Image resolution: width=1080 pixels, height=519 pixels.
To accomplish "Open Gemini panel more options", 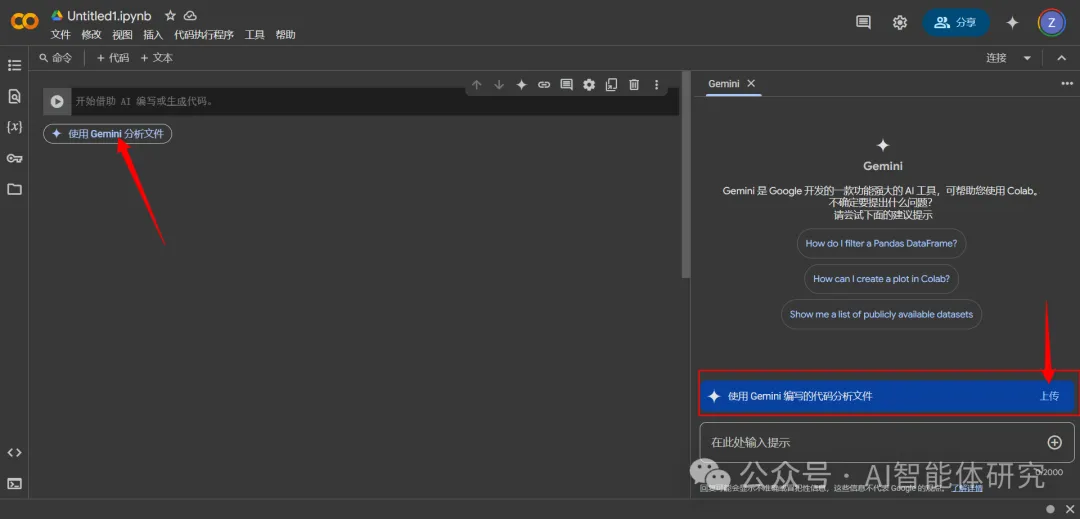I will pos(1068,83).
